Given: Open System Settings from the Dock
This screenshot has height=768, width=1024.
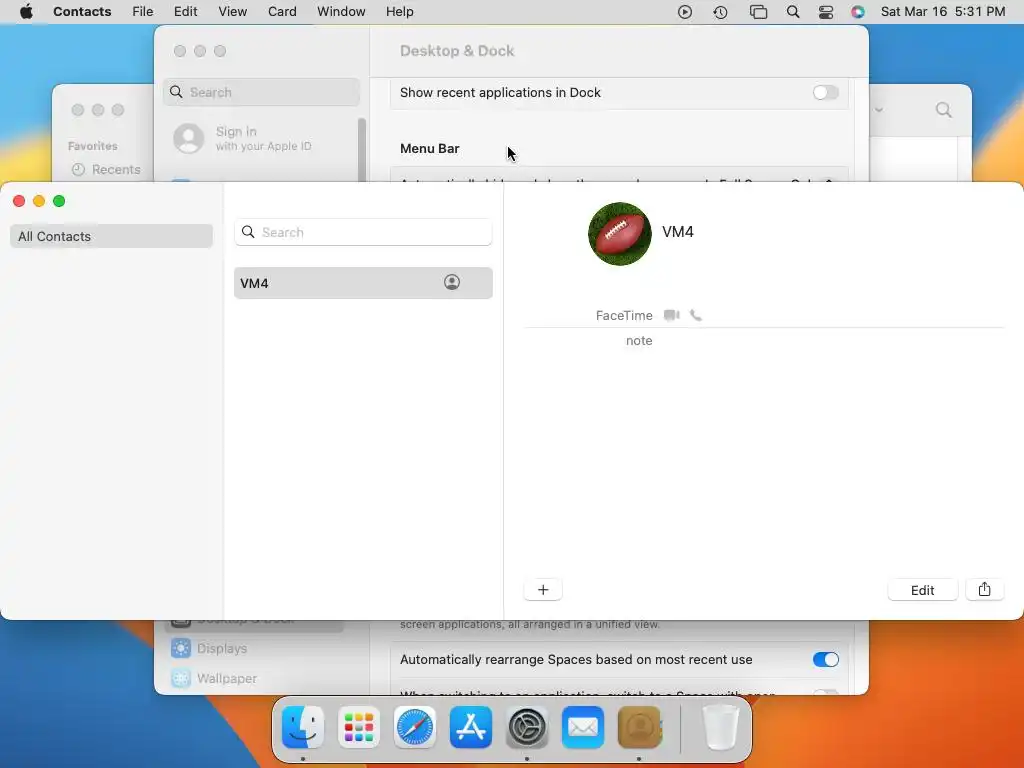Looking at the screenshot, I should pos(527,727).
